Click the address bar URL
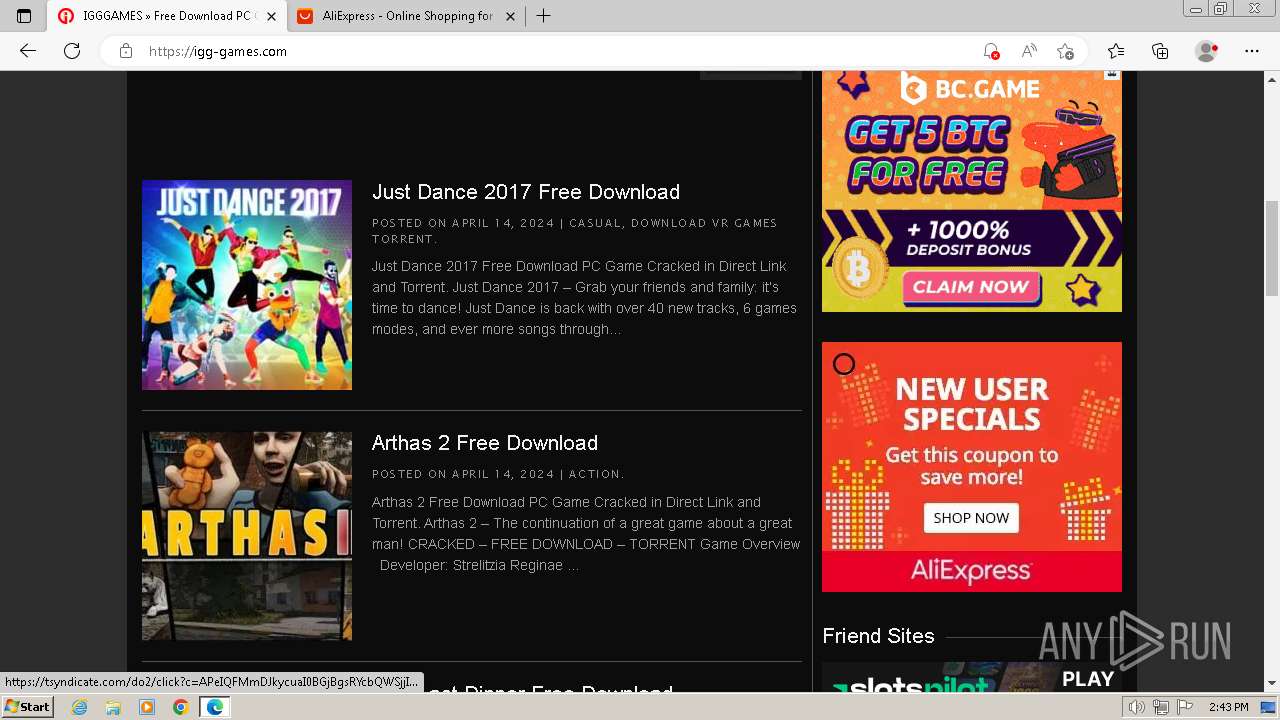1280x720 pixels. [218, 51]
